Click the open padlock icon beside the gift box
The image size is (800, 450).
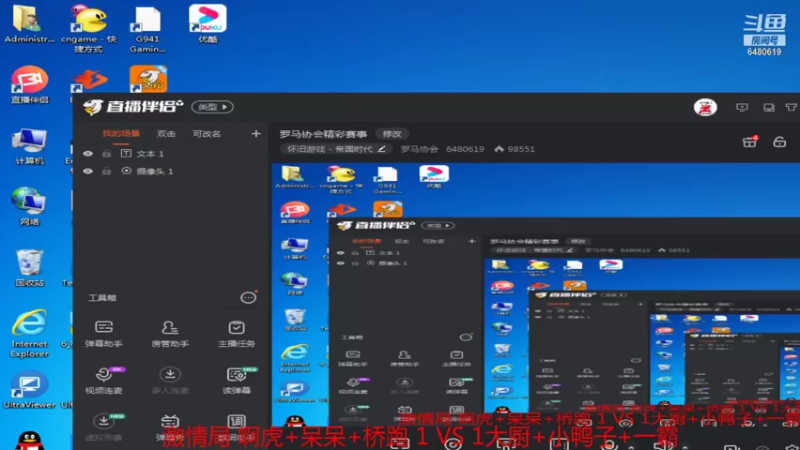point(779,142)
